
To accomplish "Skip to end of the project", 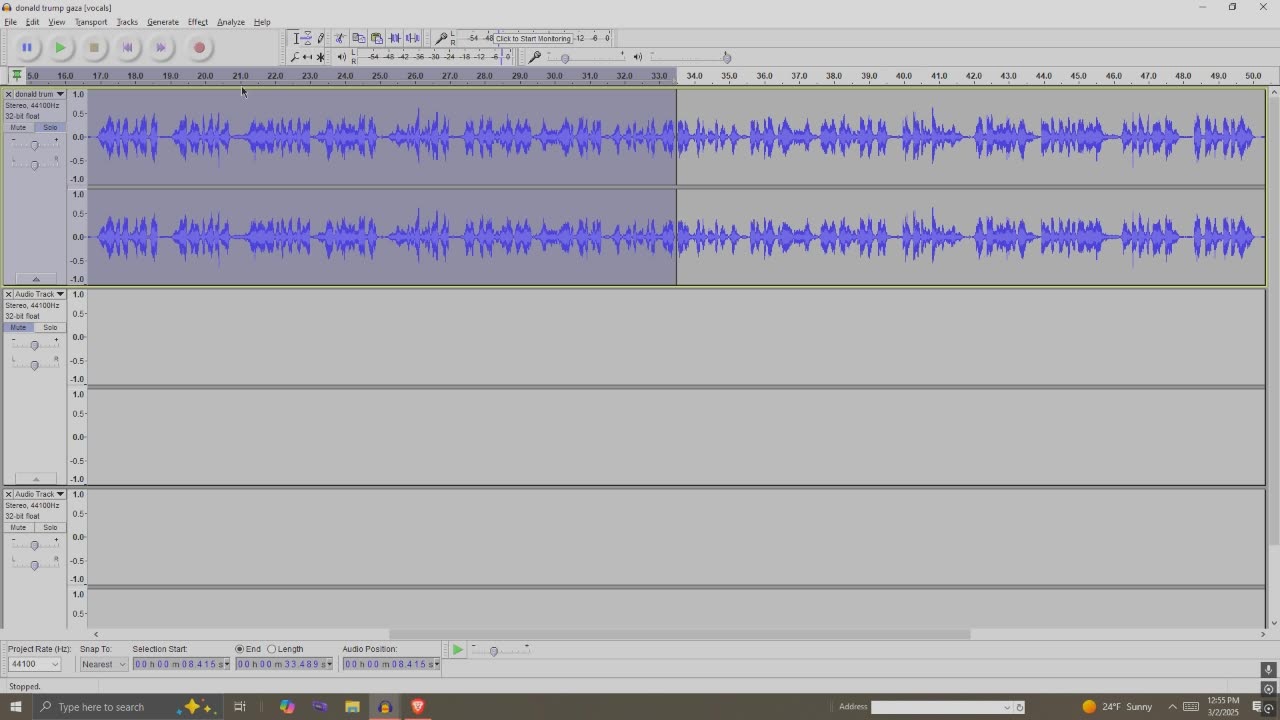I will (160, 47).
